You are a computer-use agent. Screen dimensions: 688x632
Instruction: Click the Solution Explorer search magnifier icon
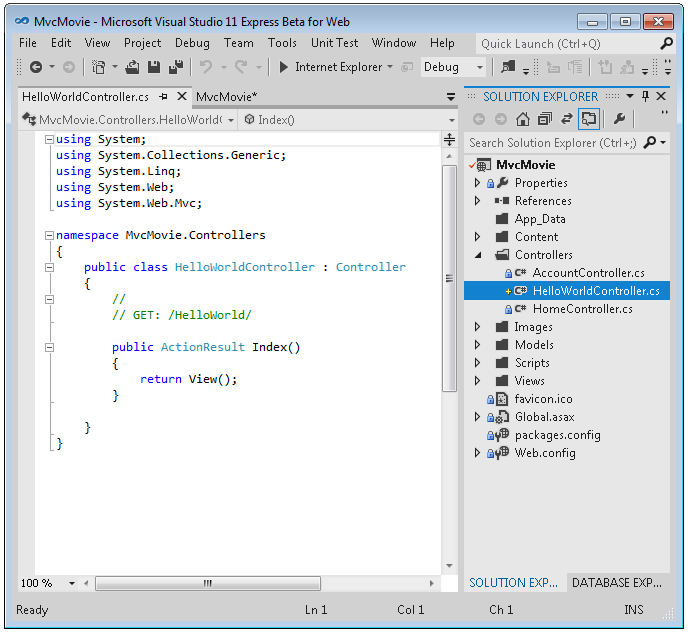point(650,142)
